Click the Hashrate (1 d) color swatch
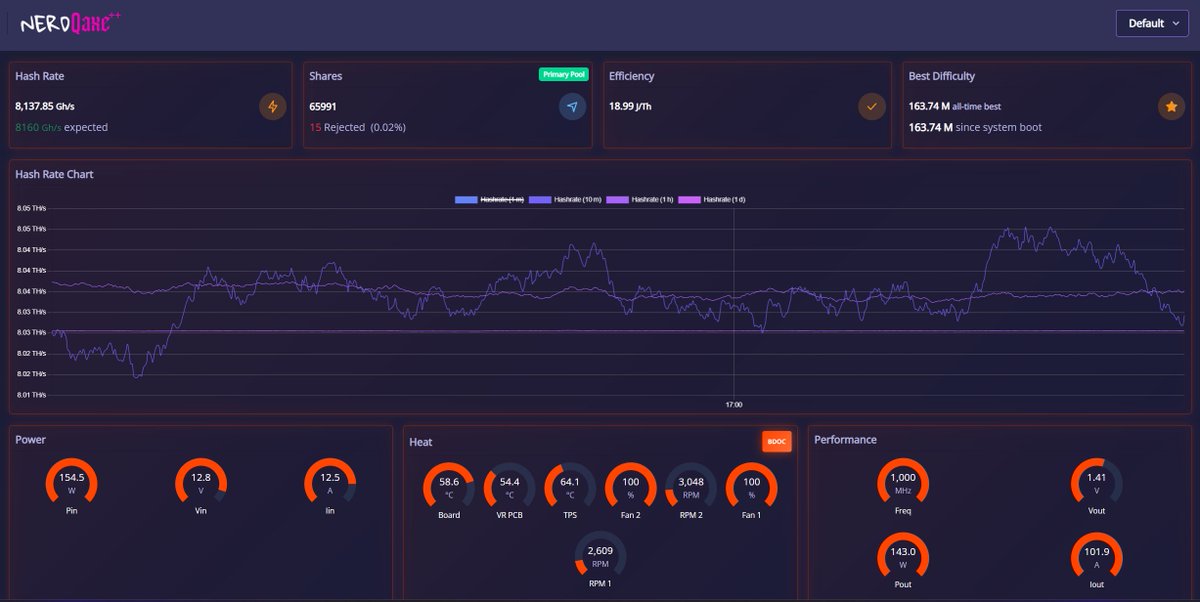Image resolution: width=1200 pixels, height=602 pixels. click(x=689, y=200)
